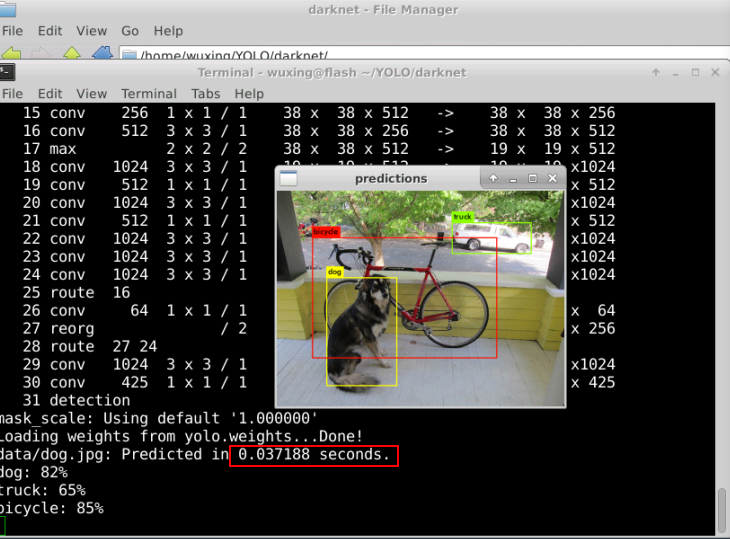
Task: Click the red bicycle label in predictions image
Action: click(x=326, y=231)
